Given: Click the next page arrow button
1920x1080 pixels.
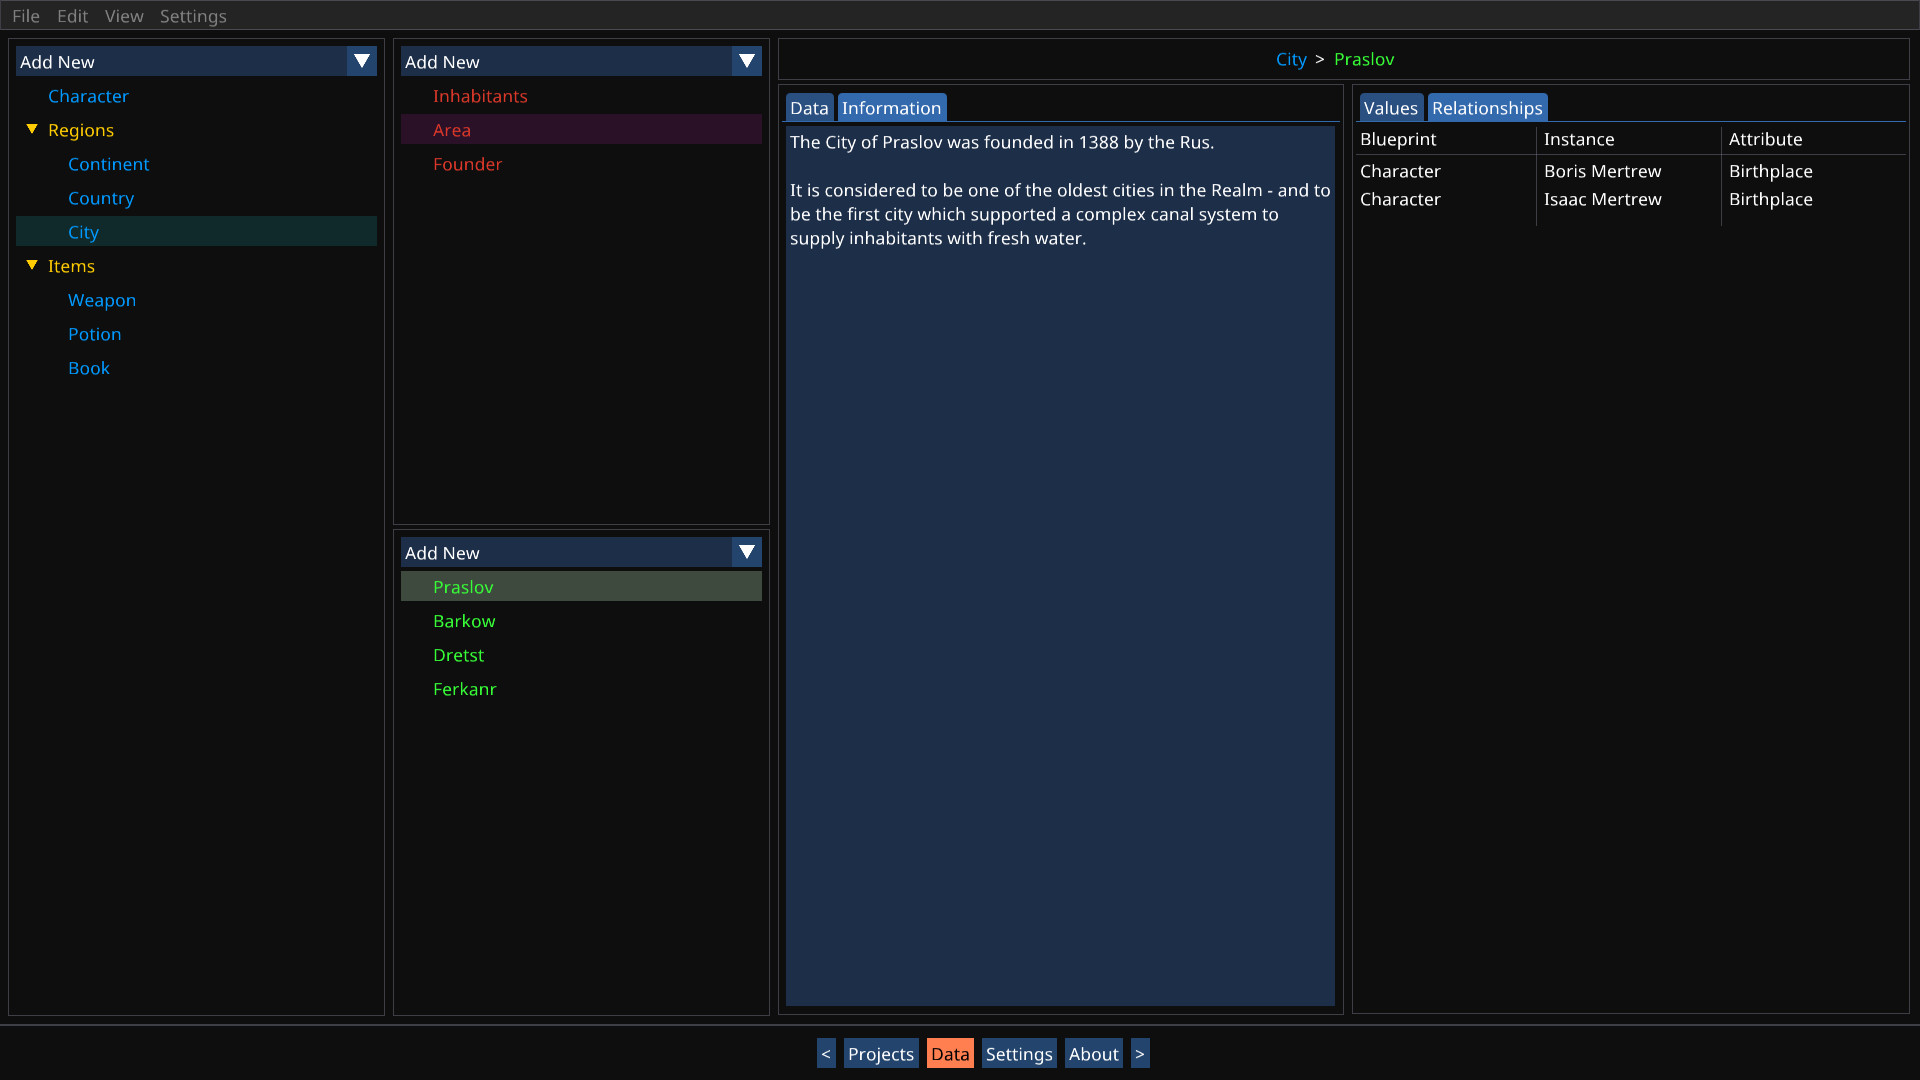Looking at the screenshot, I should click(x=1139, y=1053).
